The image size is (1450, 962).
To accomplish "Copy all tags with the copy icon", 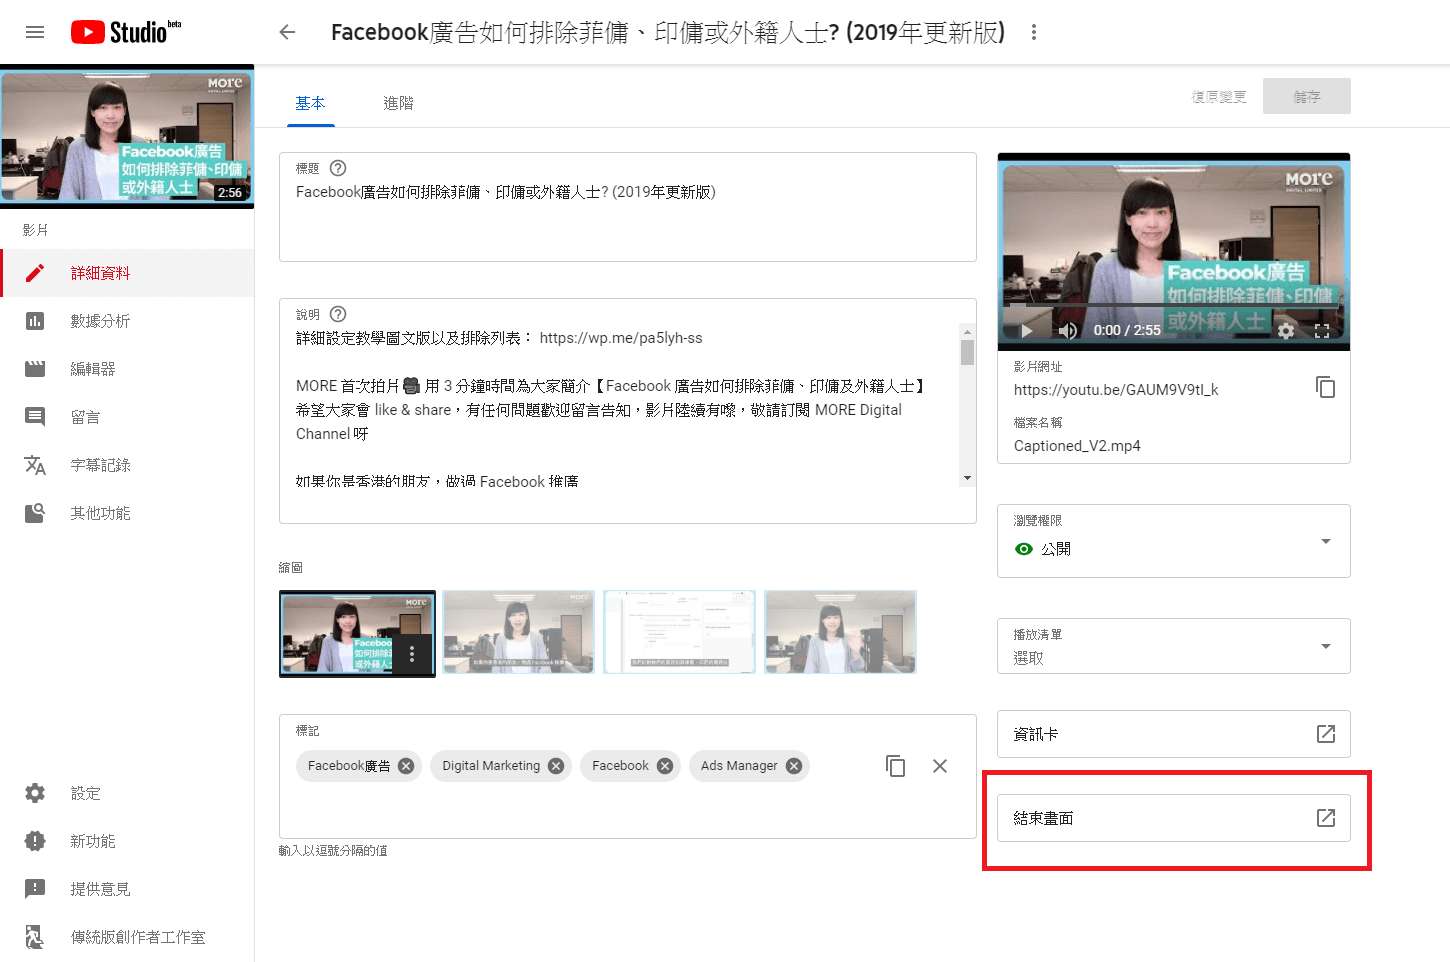I will pos(896,766).
